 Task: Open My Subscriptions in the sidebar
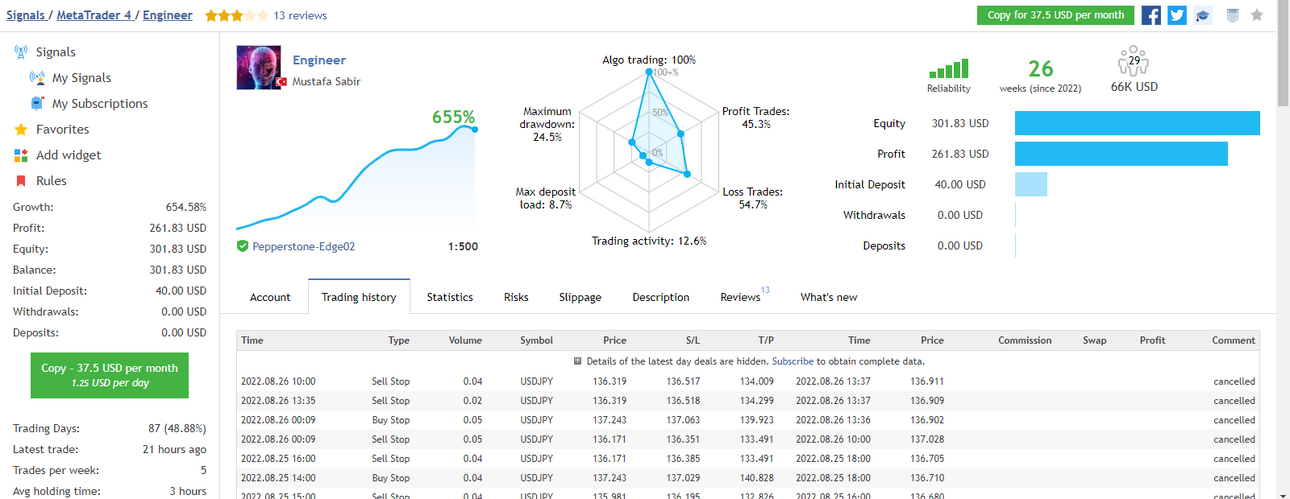tap(100, 104)
